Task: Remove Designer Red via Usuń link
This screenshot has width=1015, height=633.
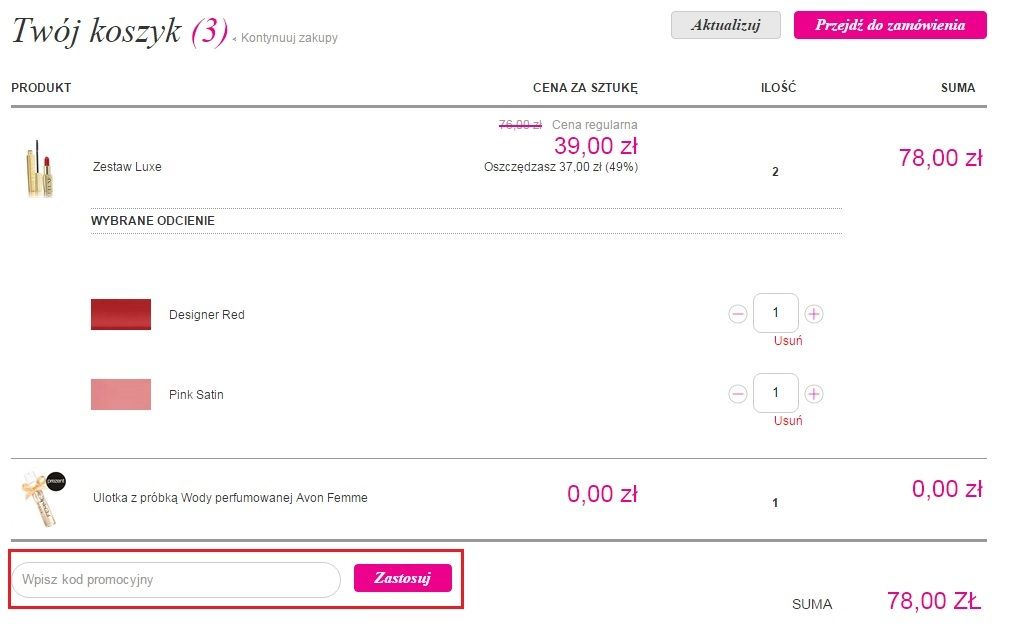Action: click(x=788, y=341)
